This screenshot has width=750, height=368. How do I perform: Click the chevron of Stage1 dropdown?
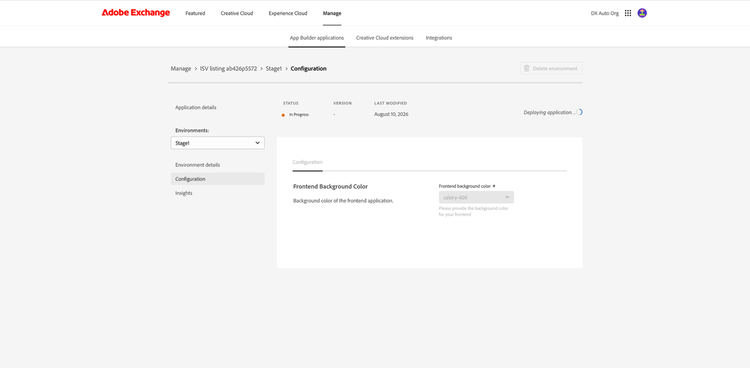tap(257, 143)
